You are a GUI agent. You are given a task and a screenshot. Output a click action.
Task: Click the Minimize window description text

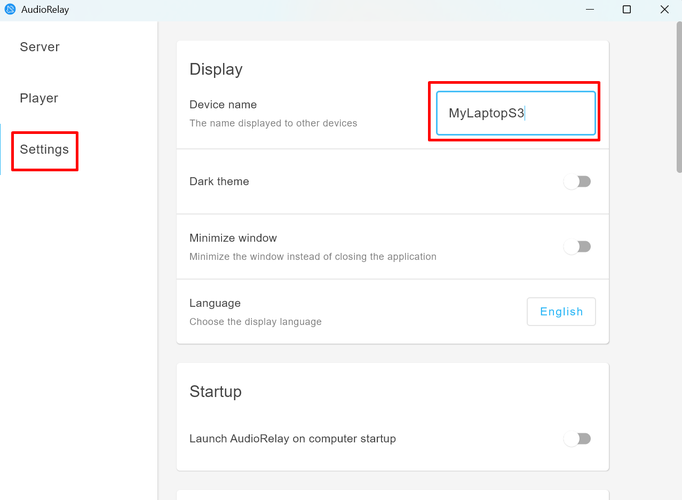(312, 257)
